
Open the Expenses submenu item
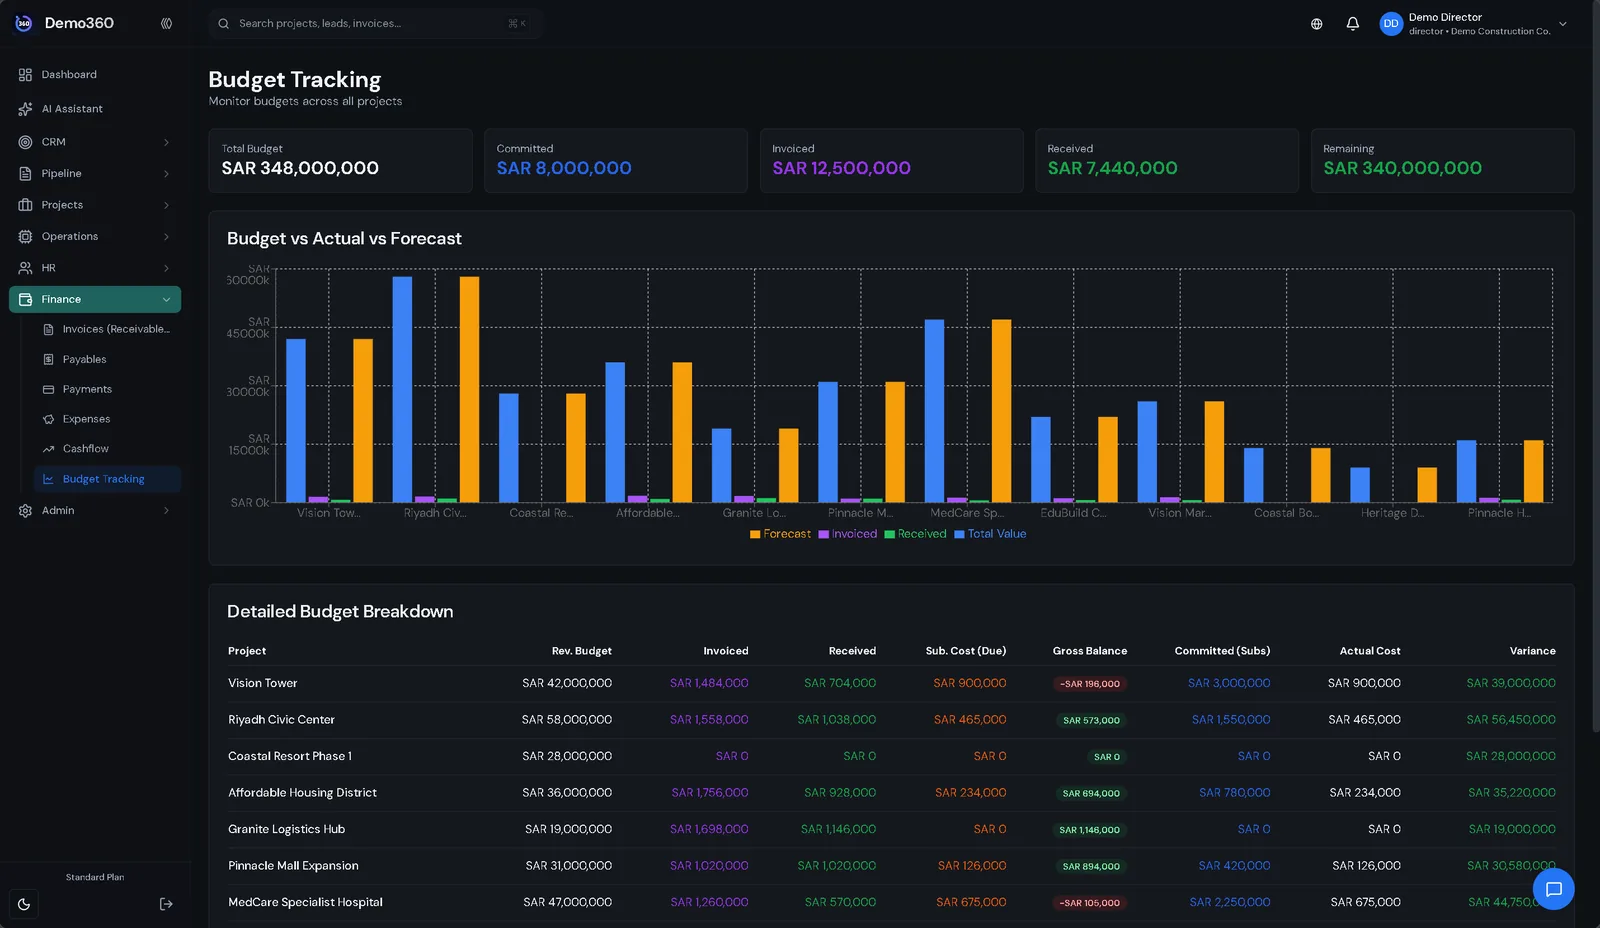pos(107,419)
